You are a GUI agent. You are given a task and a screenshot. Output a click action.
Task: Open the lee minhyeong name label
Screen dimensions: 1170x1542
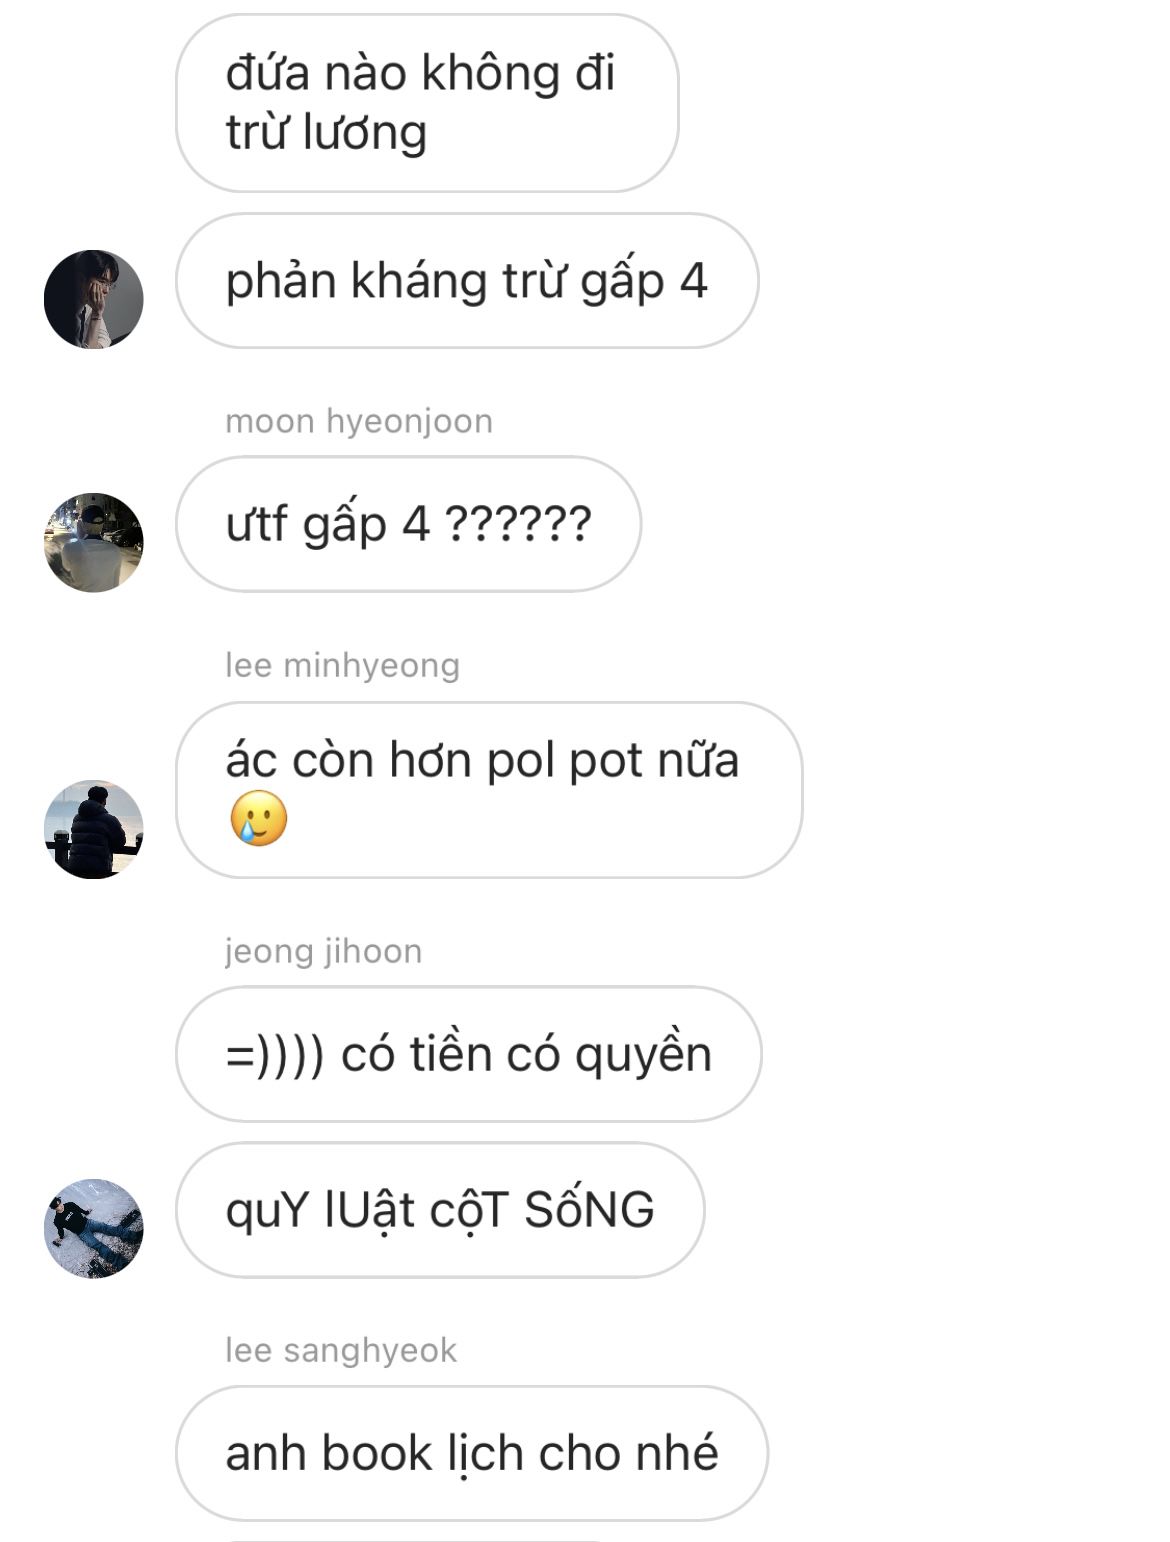pyautogui.click(x=342, y=665)
